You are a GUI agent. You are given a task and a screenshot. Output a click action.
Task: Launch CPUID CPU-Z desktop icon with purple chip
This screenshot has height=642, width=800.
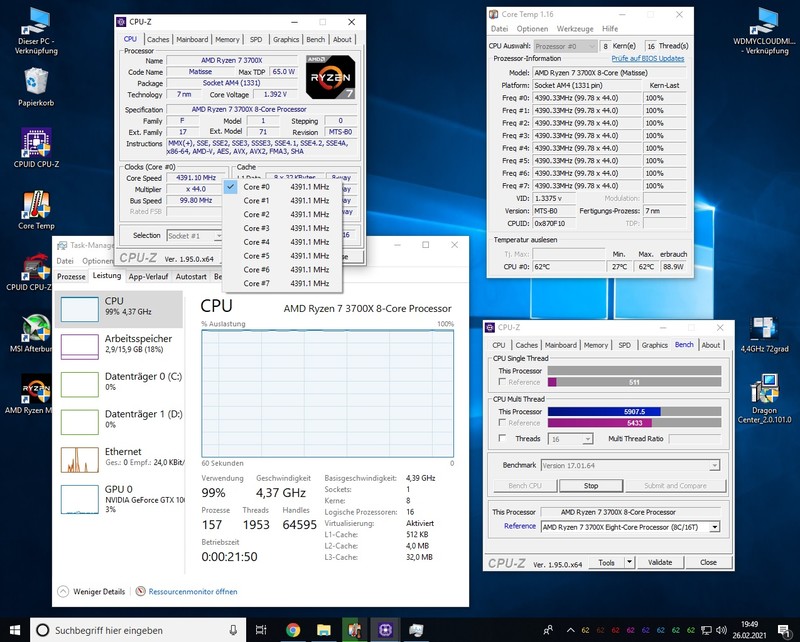(x=36, y=148)
